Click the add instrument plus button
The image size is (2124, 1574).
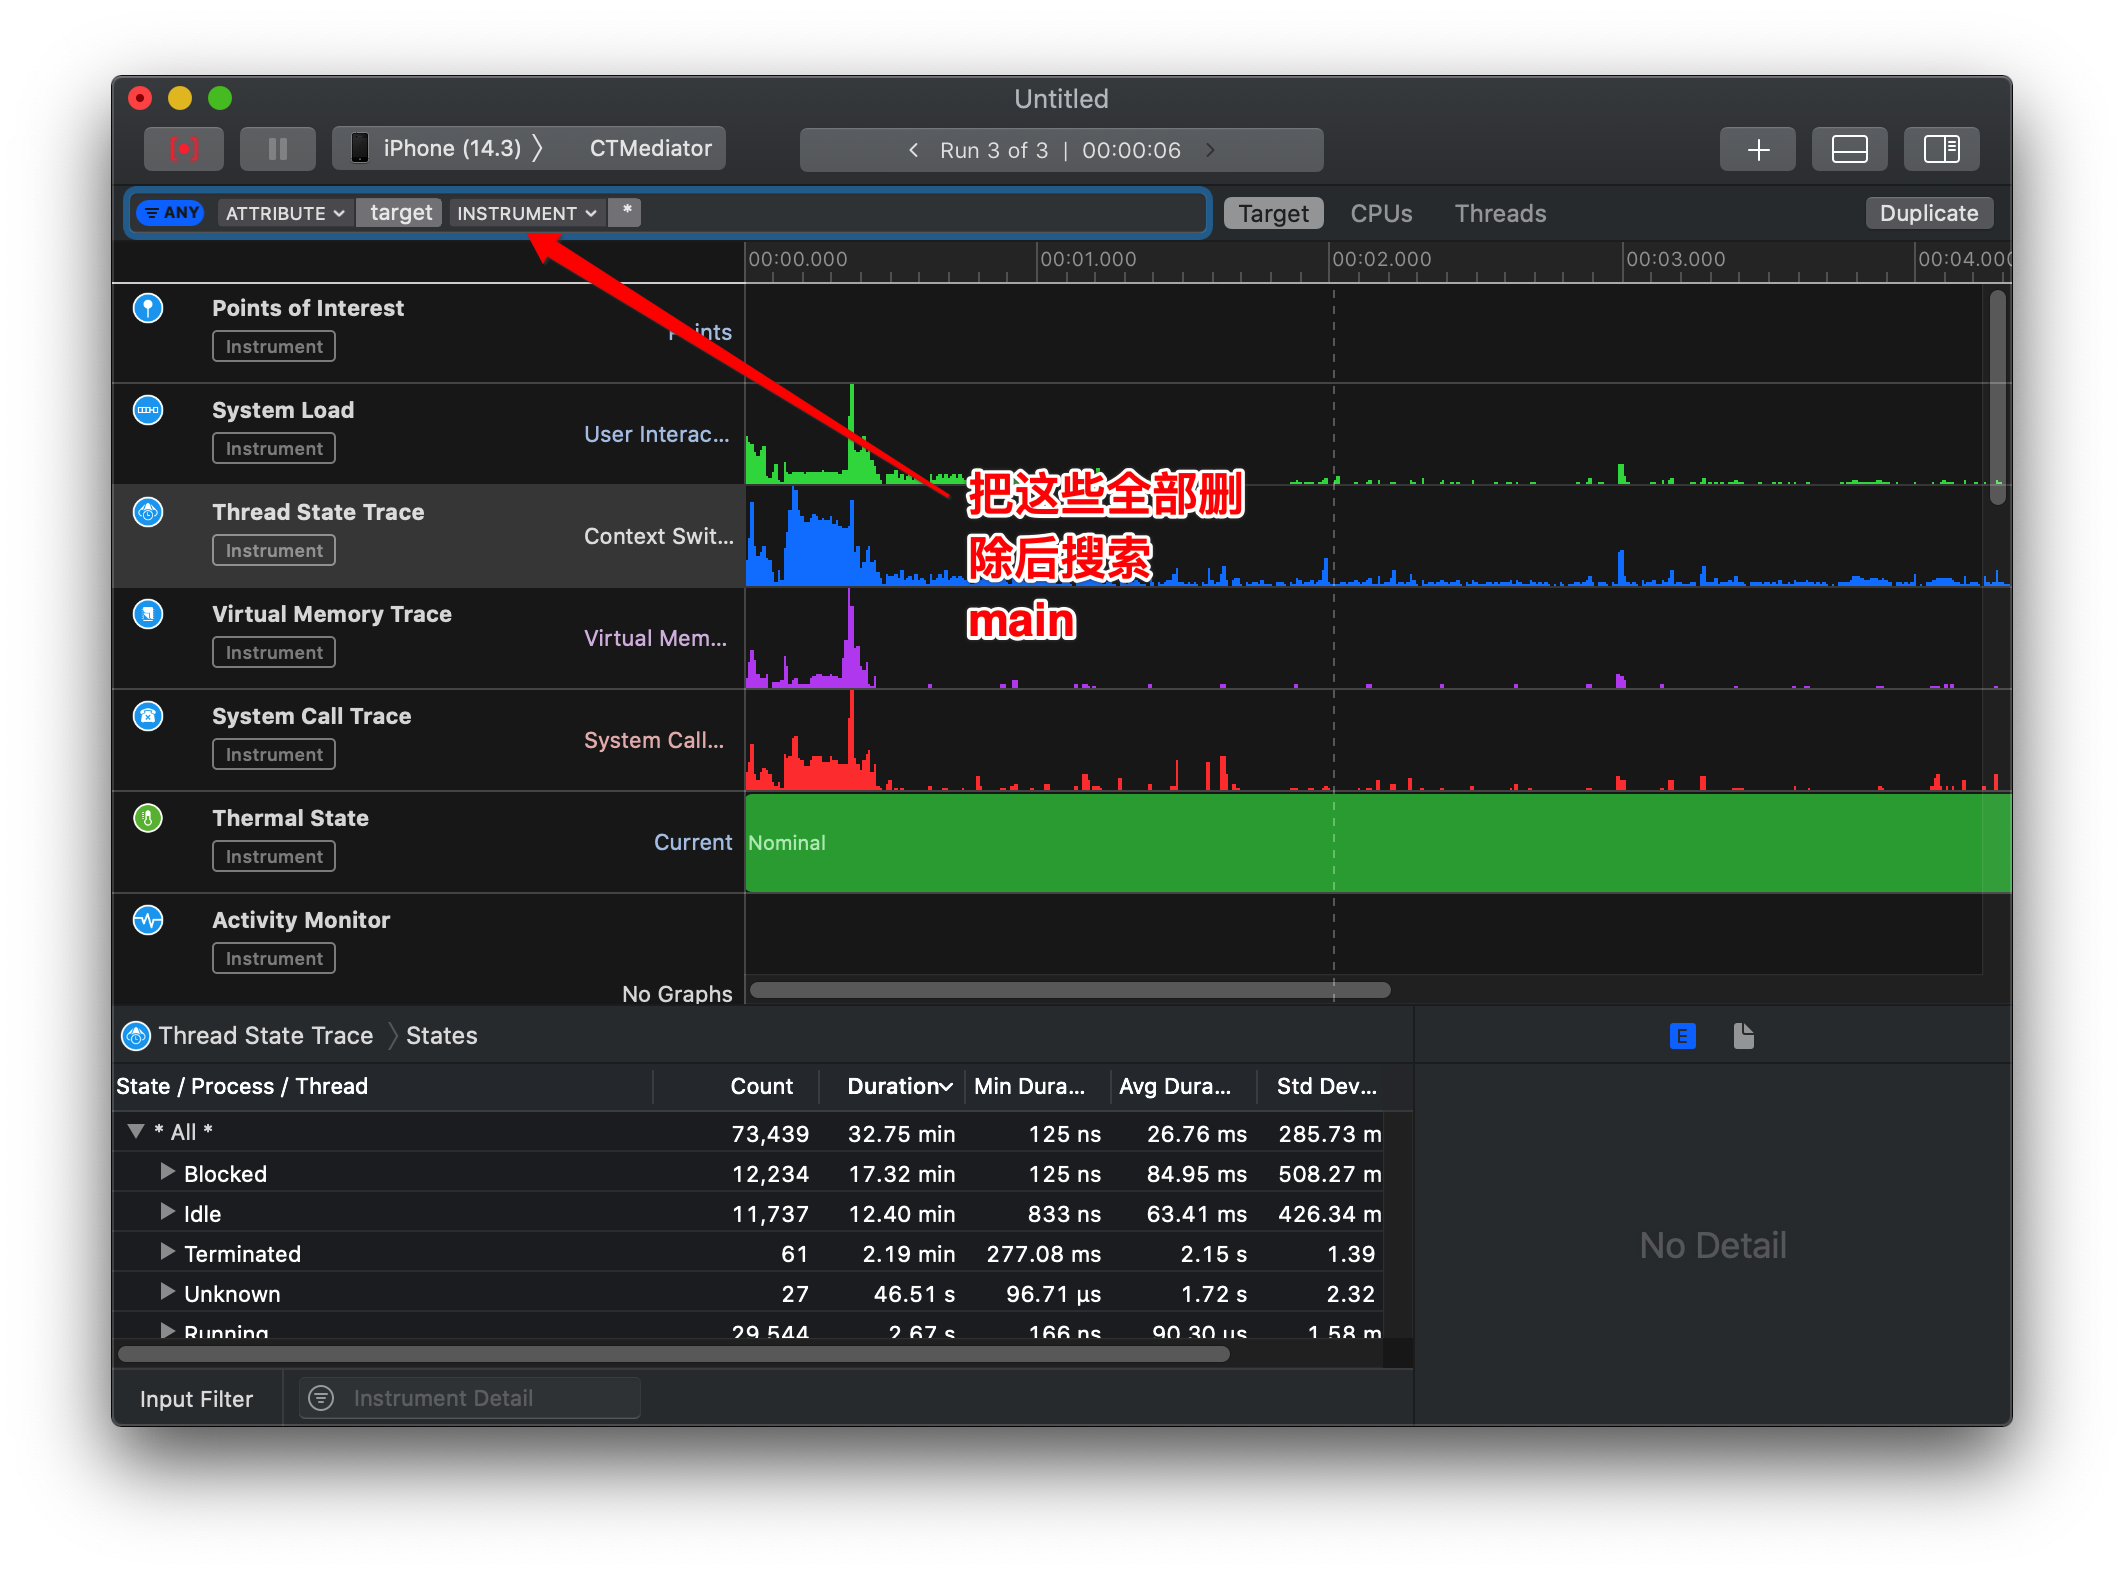[1758, 149]
